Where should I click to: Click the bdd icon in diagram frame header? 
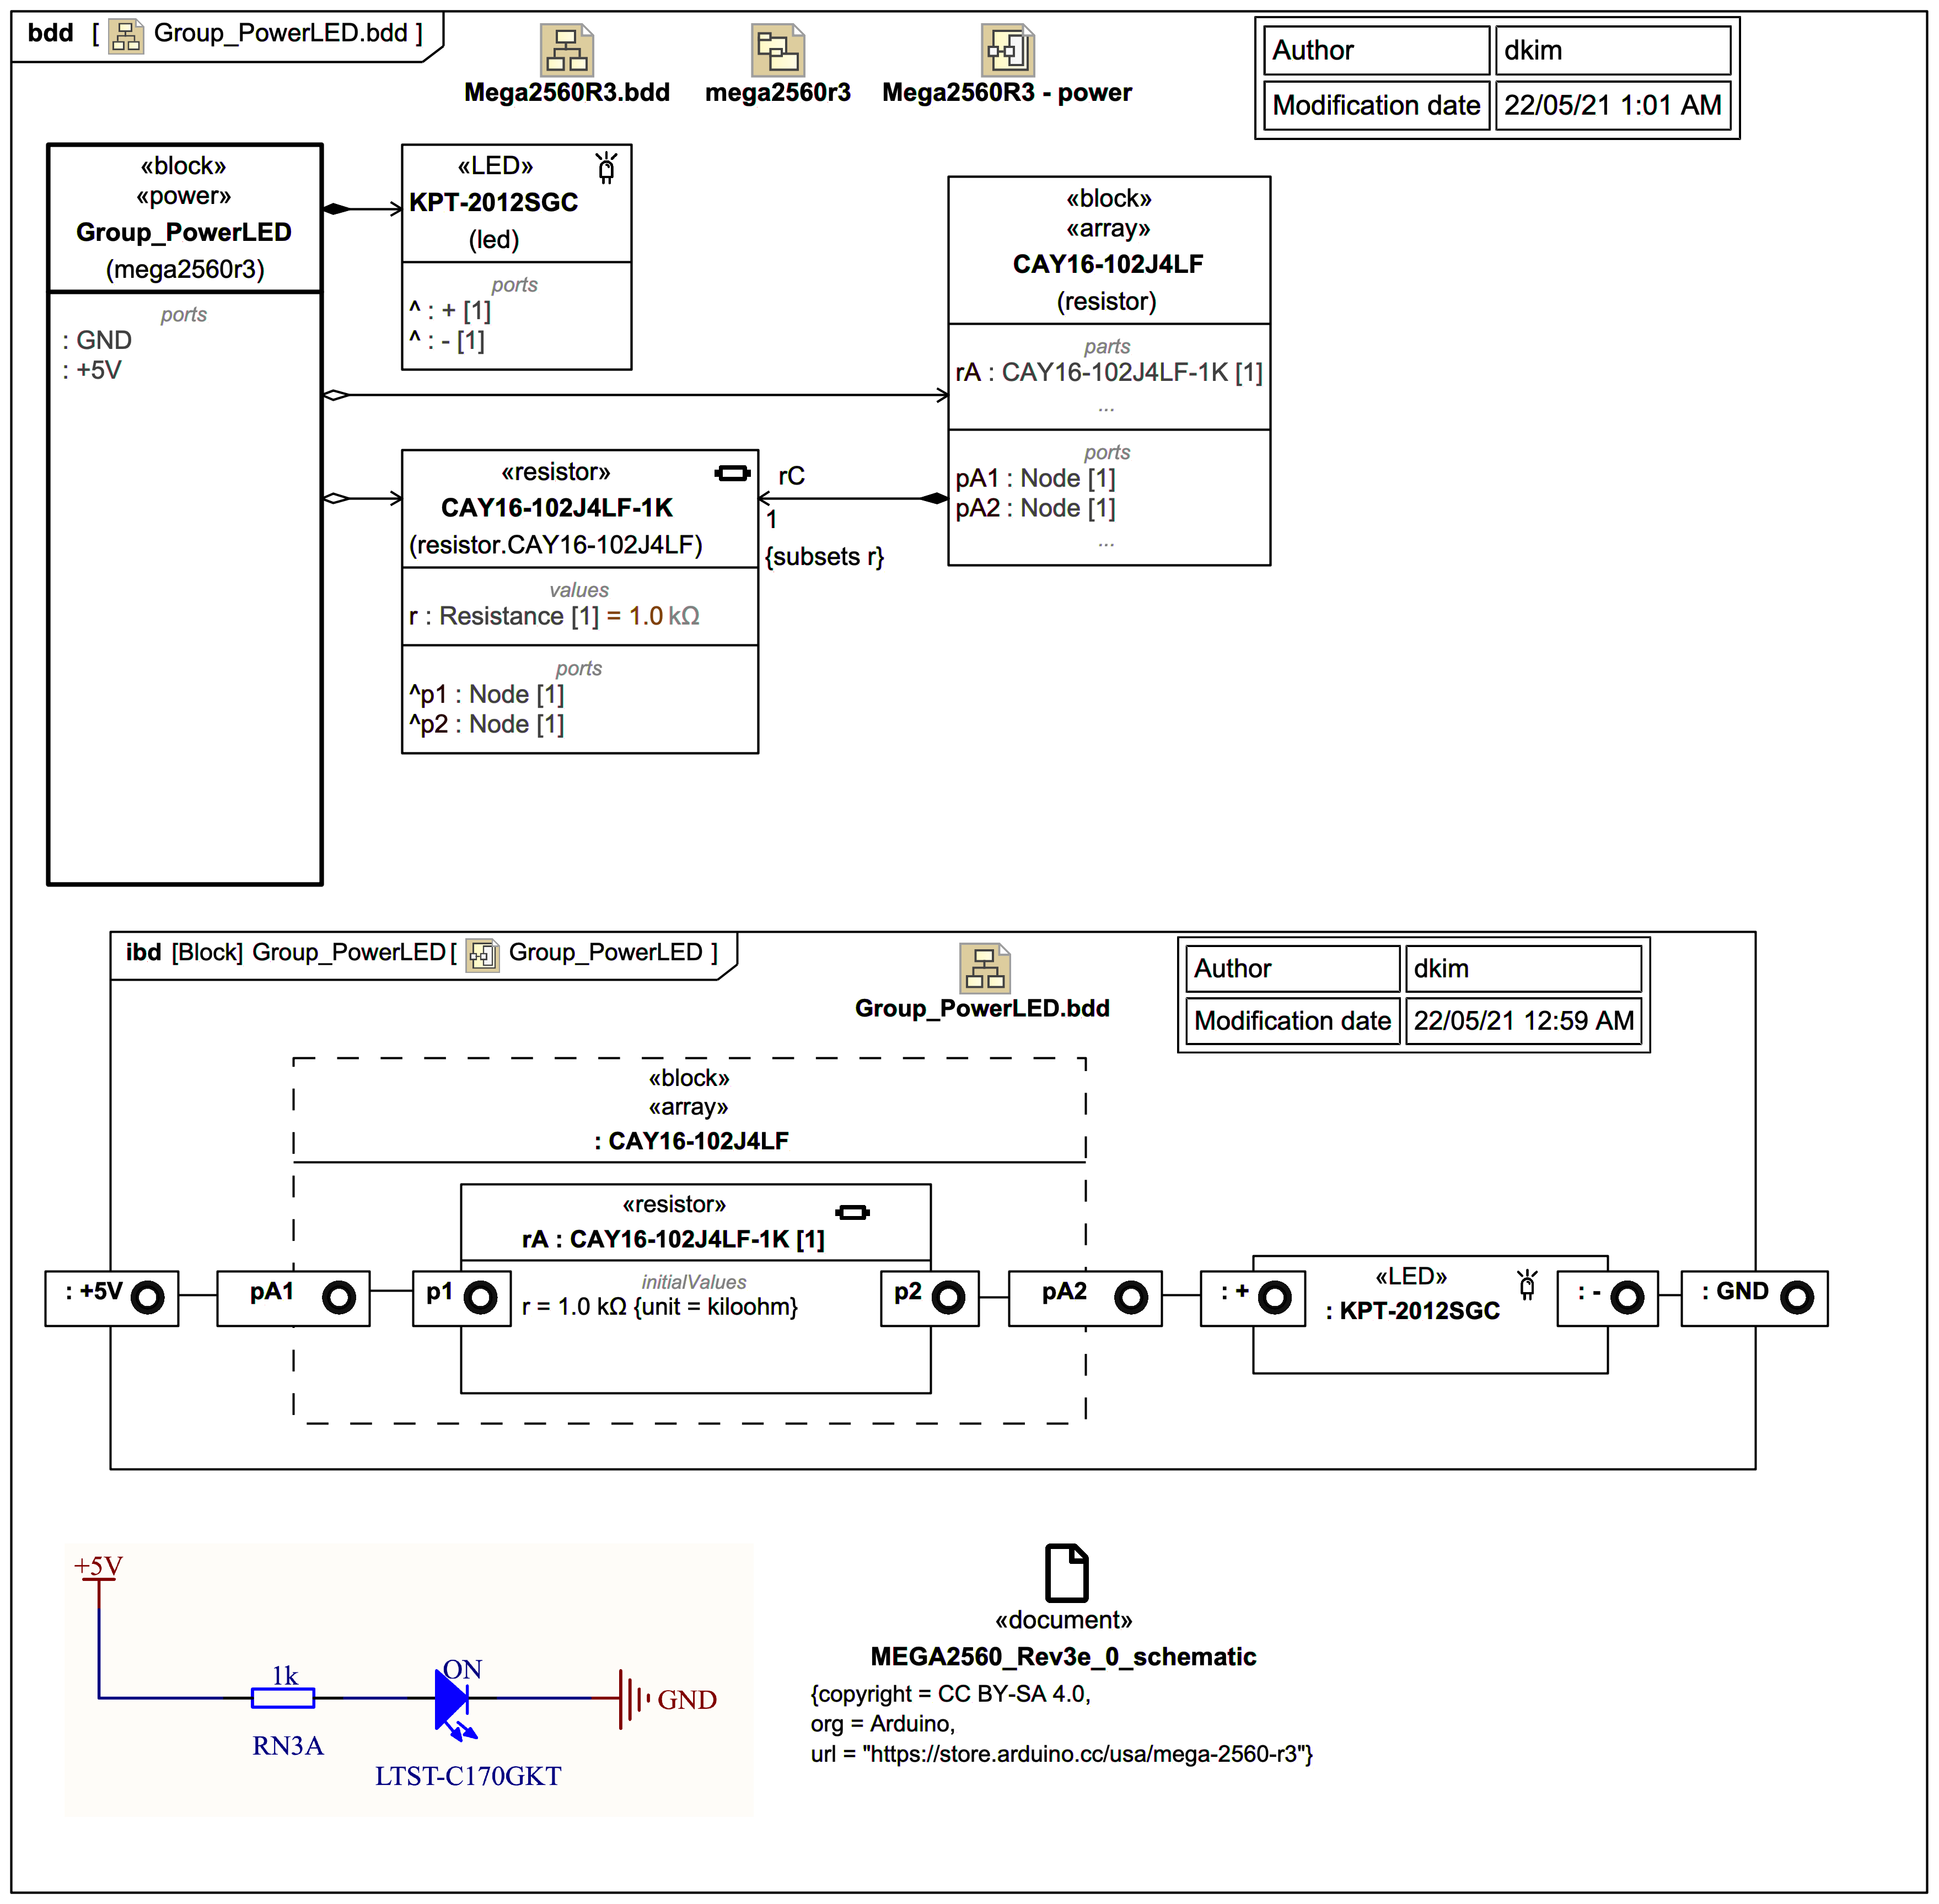pos(126,35)
